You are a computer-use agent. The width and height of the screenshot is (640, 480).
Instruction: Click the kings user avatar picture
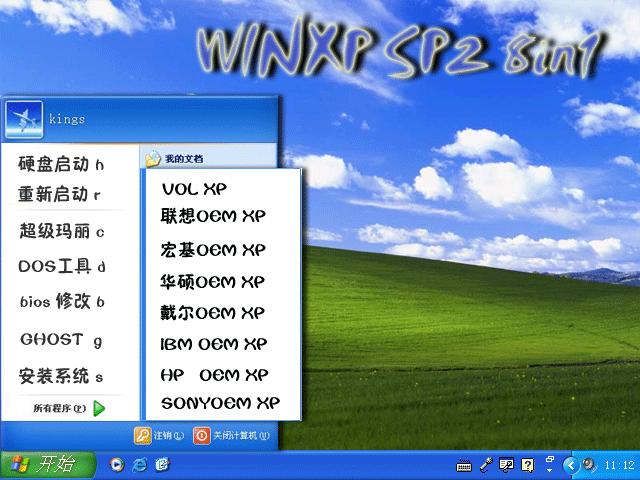[x=24, y=120]
